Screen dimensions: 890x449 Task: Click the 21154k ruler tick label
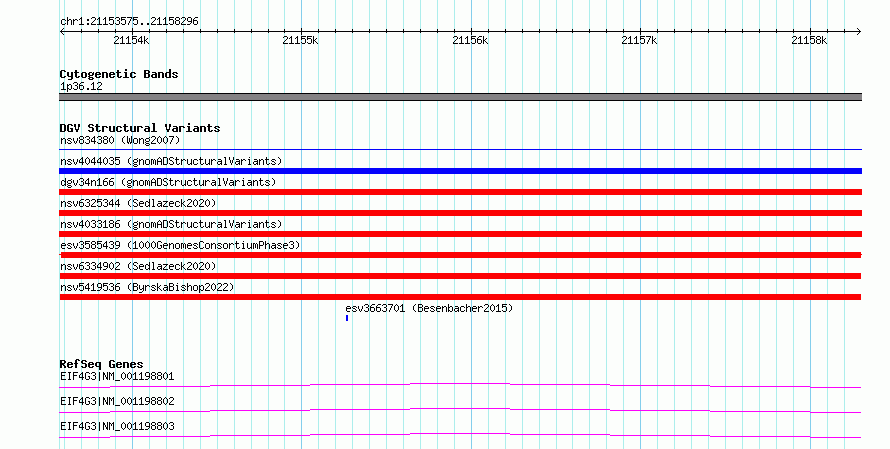click(131, 40)
